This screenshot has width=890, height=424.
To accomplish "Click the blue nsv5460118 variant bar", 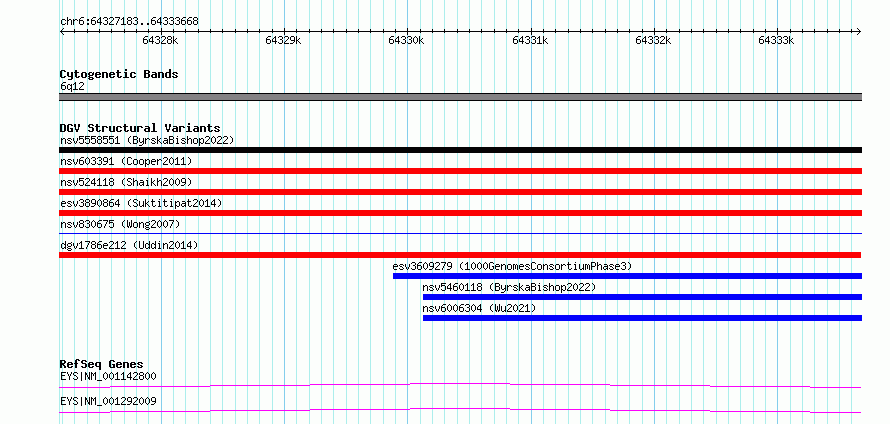I will 643,297.
